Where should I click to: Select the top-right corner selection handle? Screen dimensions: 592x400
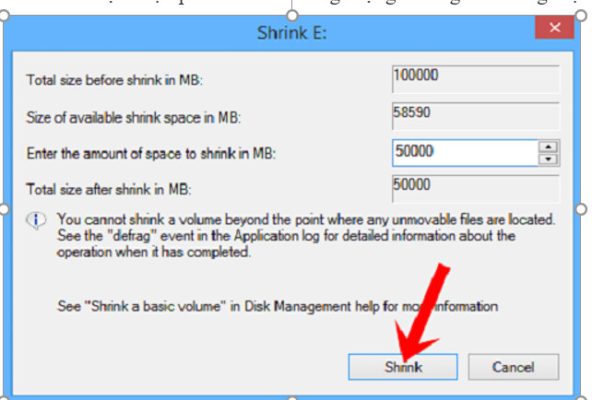[x=581, y=15]
